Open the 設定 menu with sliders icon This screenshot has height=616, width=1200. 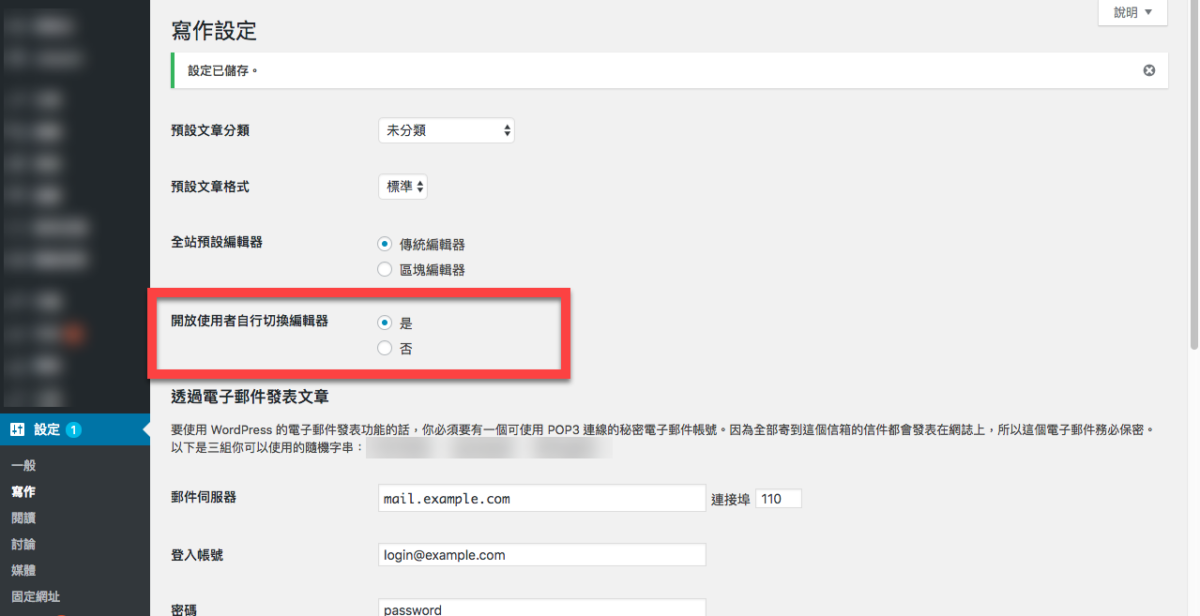tap(75, 429)
